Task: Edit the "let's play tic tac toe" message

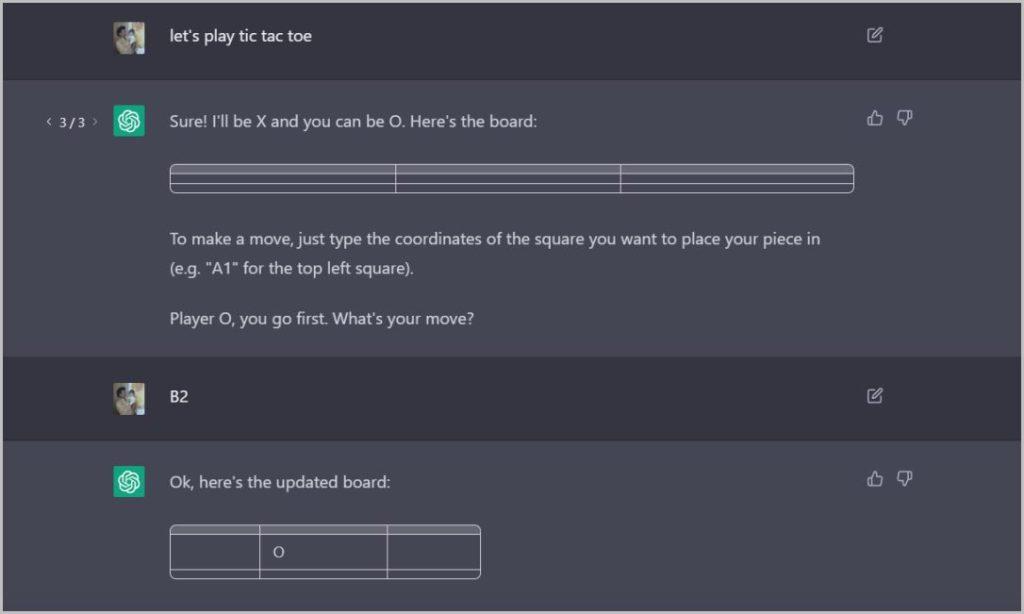Action: 874,35
